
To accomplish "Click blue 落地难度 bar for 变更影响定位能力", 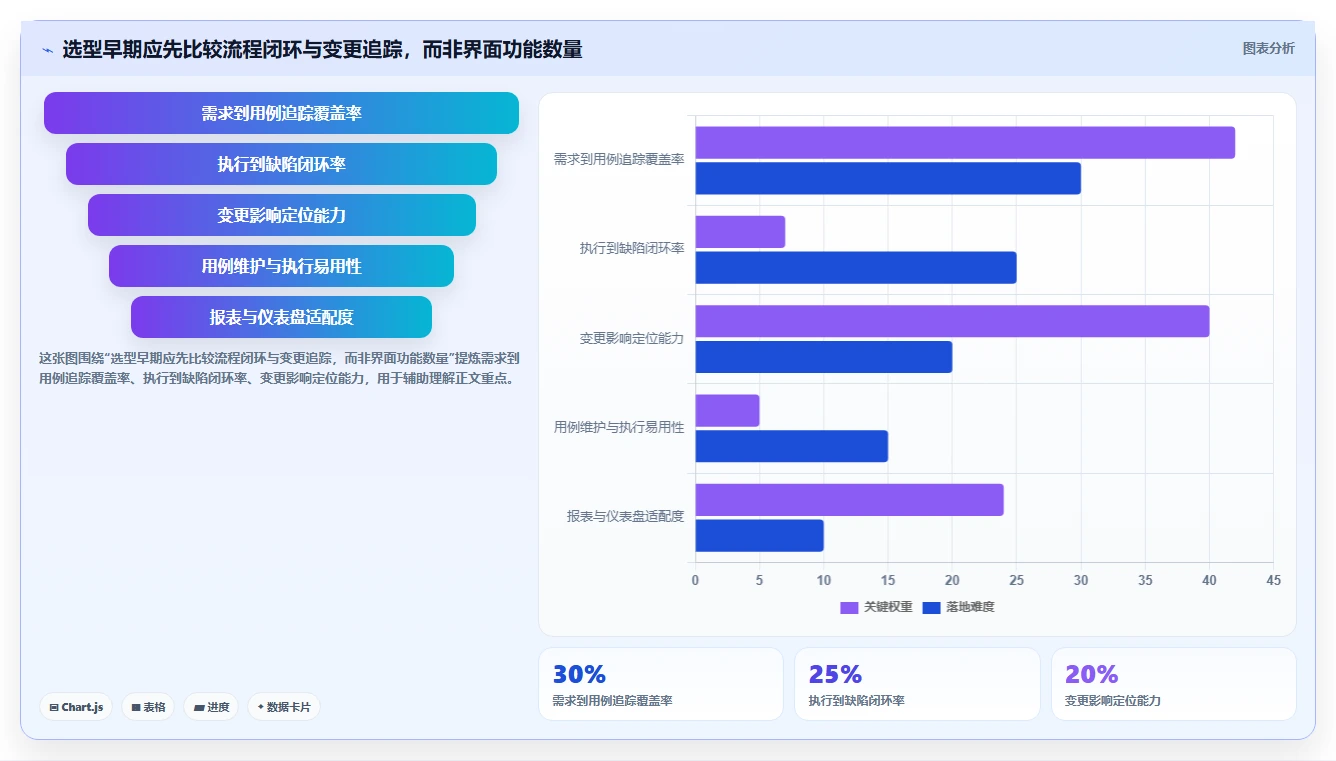I will coord(824,357).
